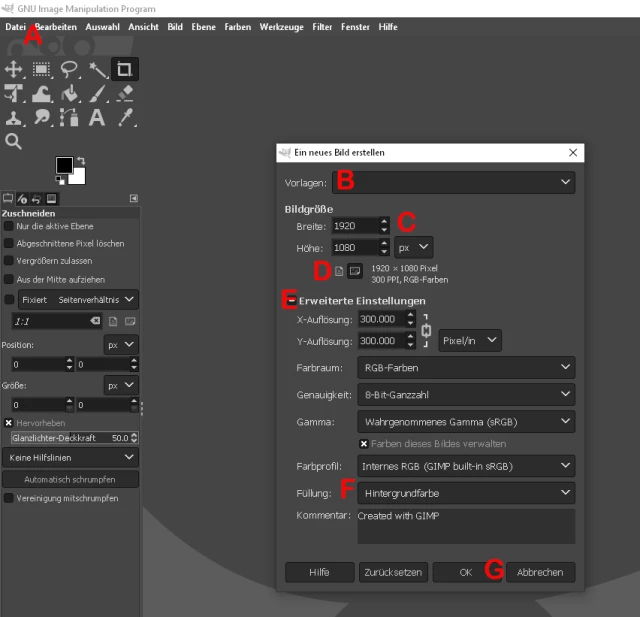Pick the Color Picker eyedropper tool
640x617 pixels.
(125, 118)
